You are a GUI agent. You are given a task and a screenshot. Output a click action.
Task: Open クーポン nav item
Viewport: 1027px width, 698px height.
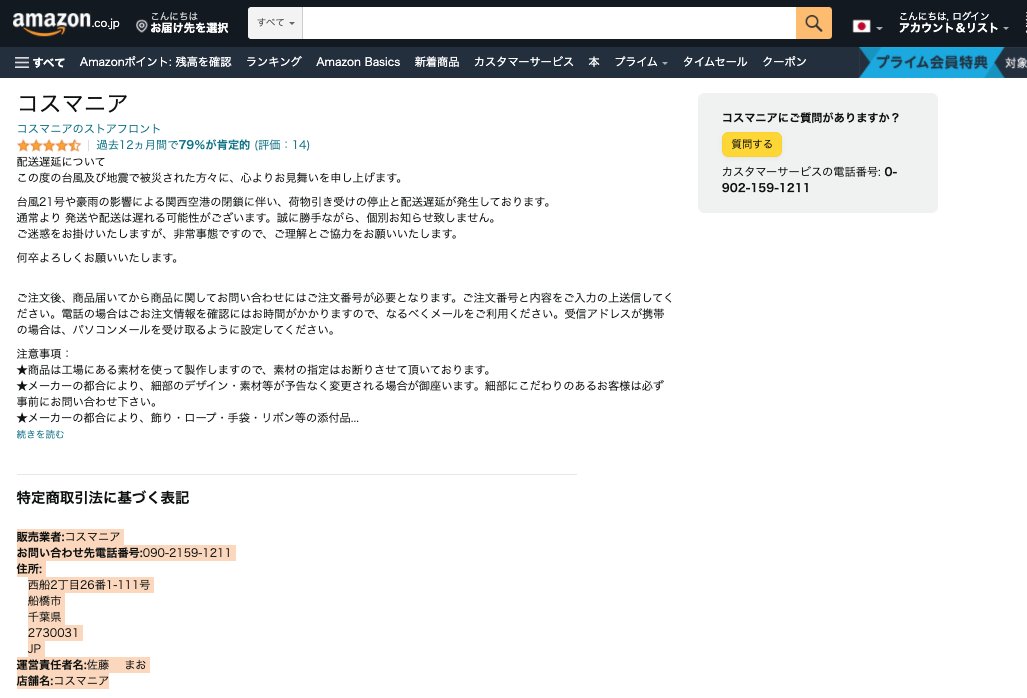pyautogui.click(x=784, y=62)
